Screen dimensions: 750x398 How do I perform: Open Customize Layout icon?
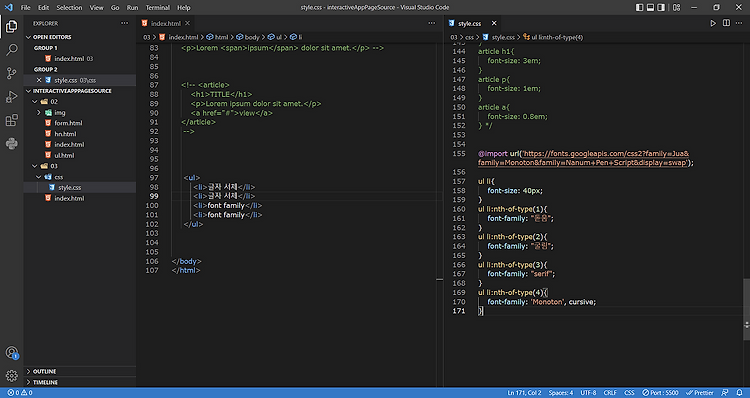click(x=676, y=7)
